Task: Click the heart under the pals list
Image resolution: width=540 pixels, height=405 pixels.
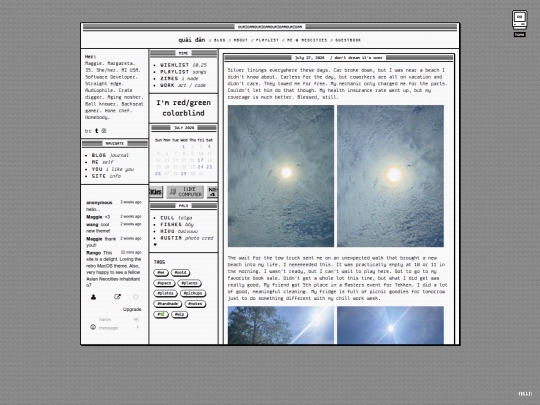Action: (155, 245)
